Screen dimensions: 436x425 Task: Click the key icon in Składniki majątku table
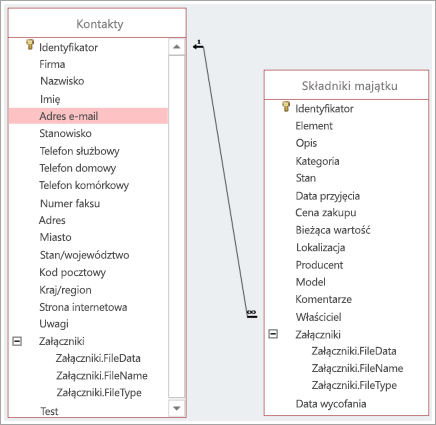[286, 106]
